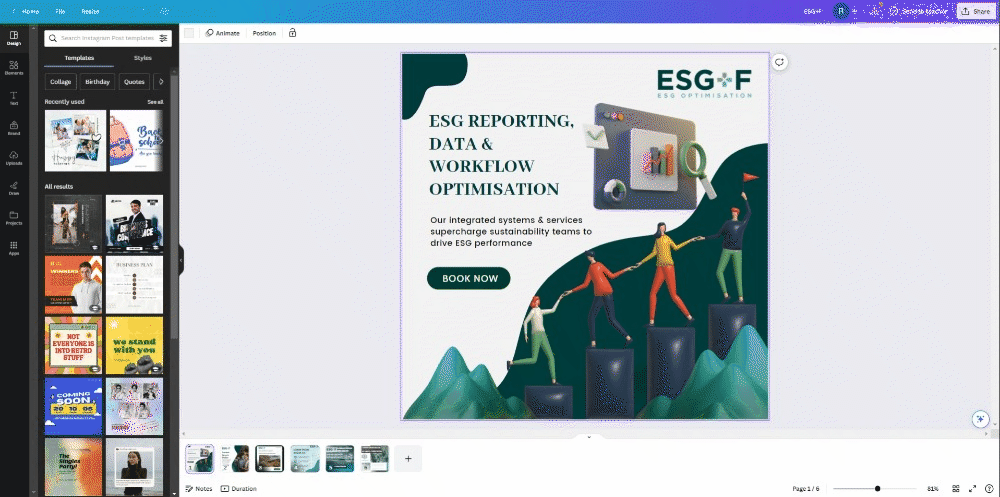Open the Duration setting
Viewport: 1000px width, 497px height.
[239, 489]
